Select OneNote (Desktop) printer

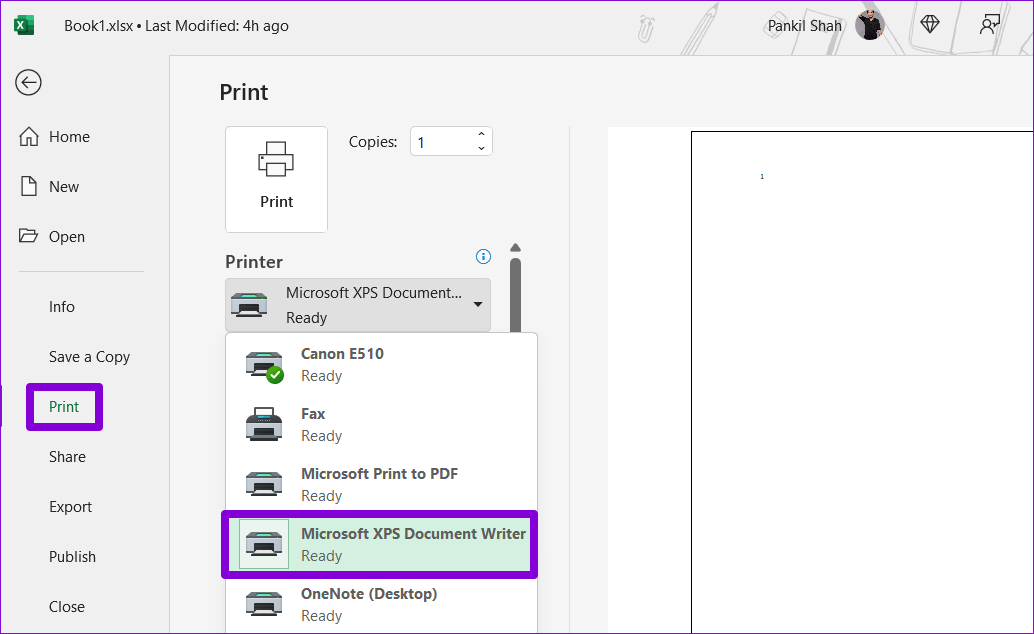click(x=380, y=604)
